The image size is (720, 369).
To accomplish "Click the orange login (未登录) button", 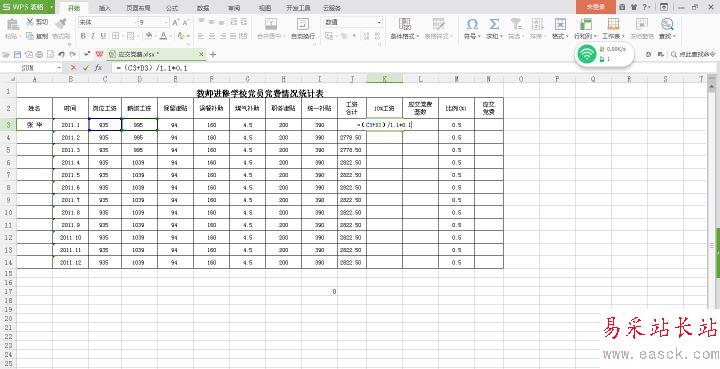I will (596, 7).
